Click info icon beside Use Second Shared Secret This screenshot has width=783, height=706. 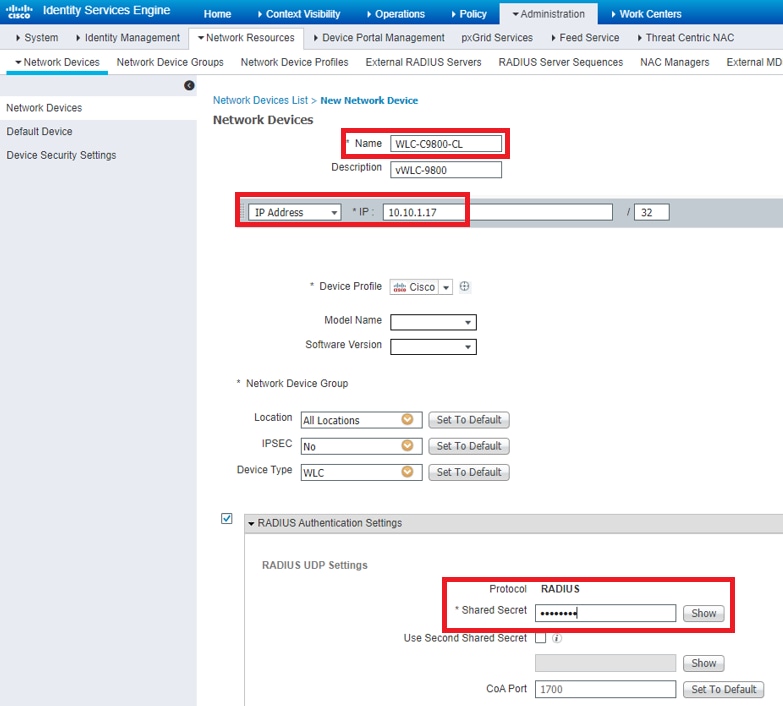pos(557,638)
